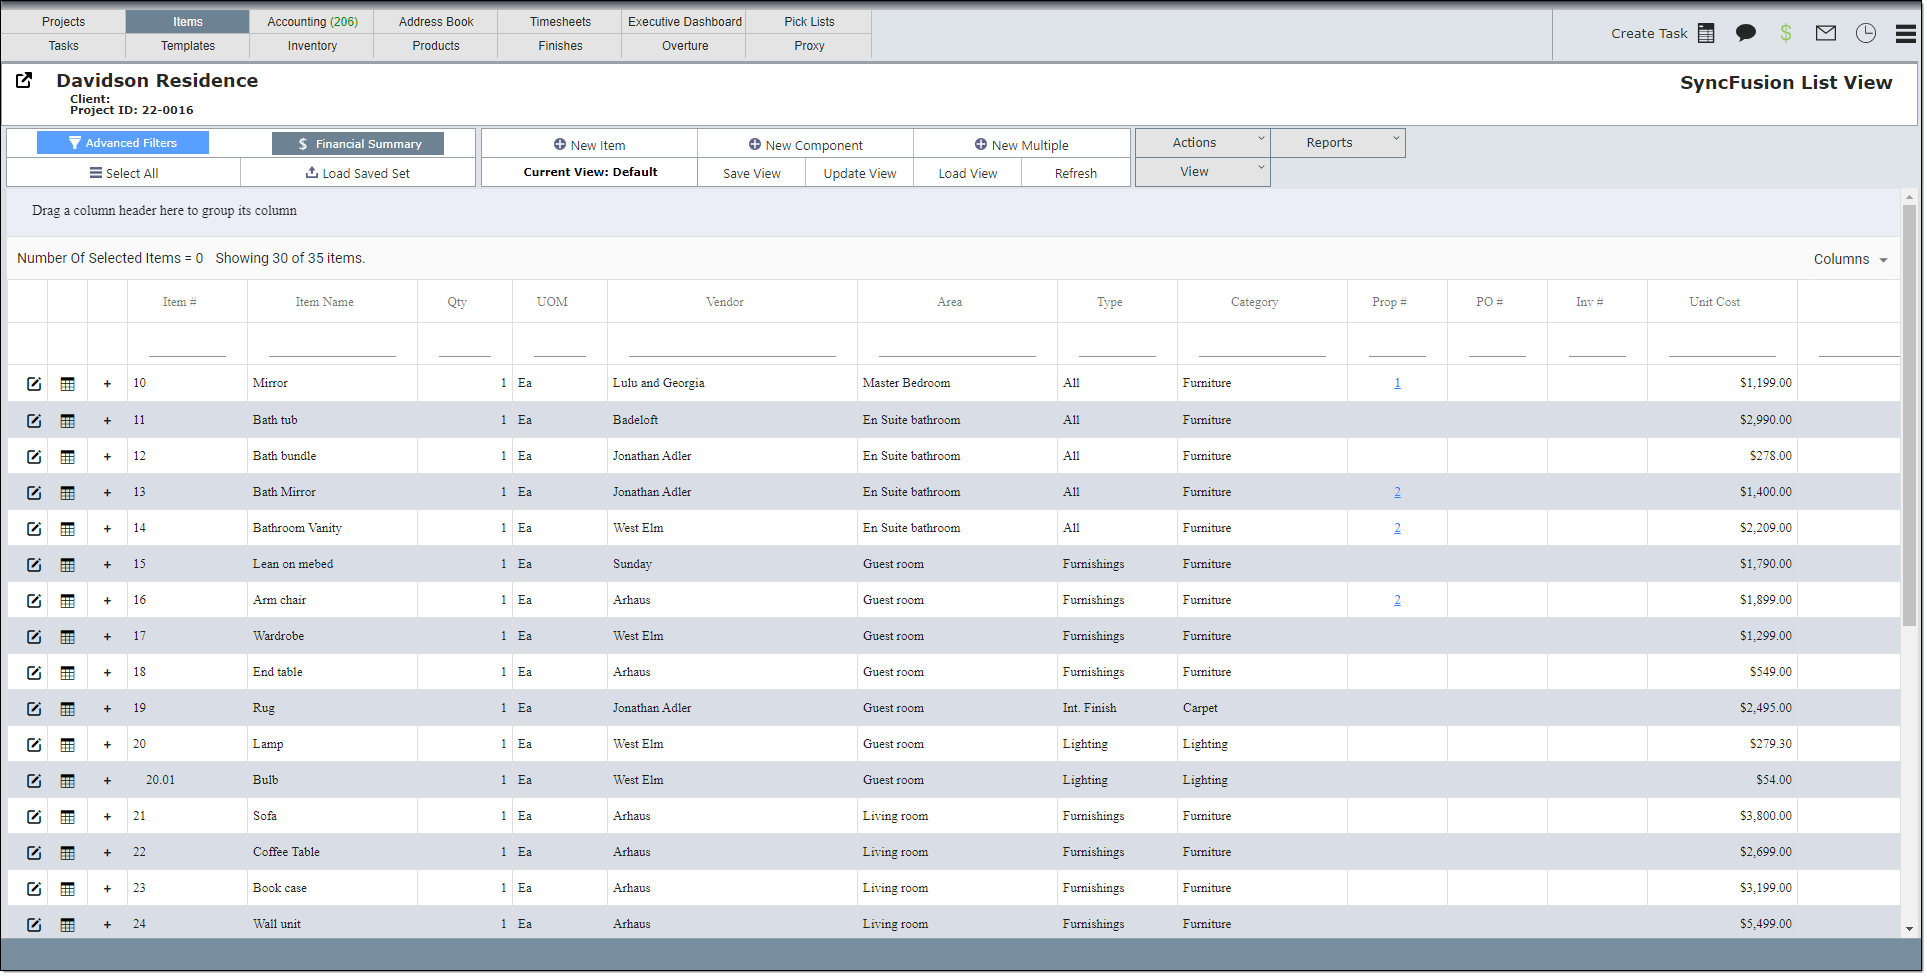Click the New Item button
Image resolution: width=1927 pixels, height=976 pixels.
(589, 145)
